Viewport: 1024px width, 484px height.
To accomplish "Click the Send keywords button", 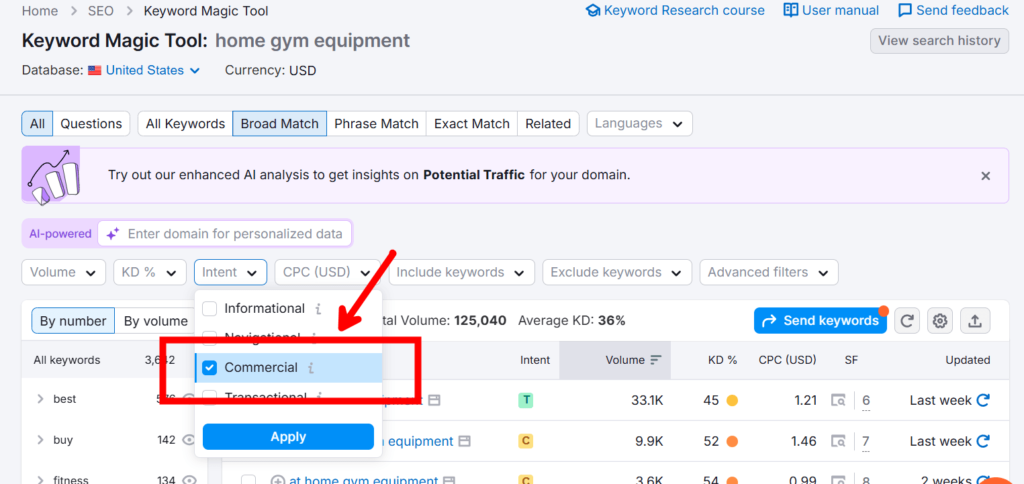I will coord(820,321).
